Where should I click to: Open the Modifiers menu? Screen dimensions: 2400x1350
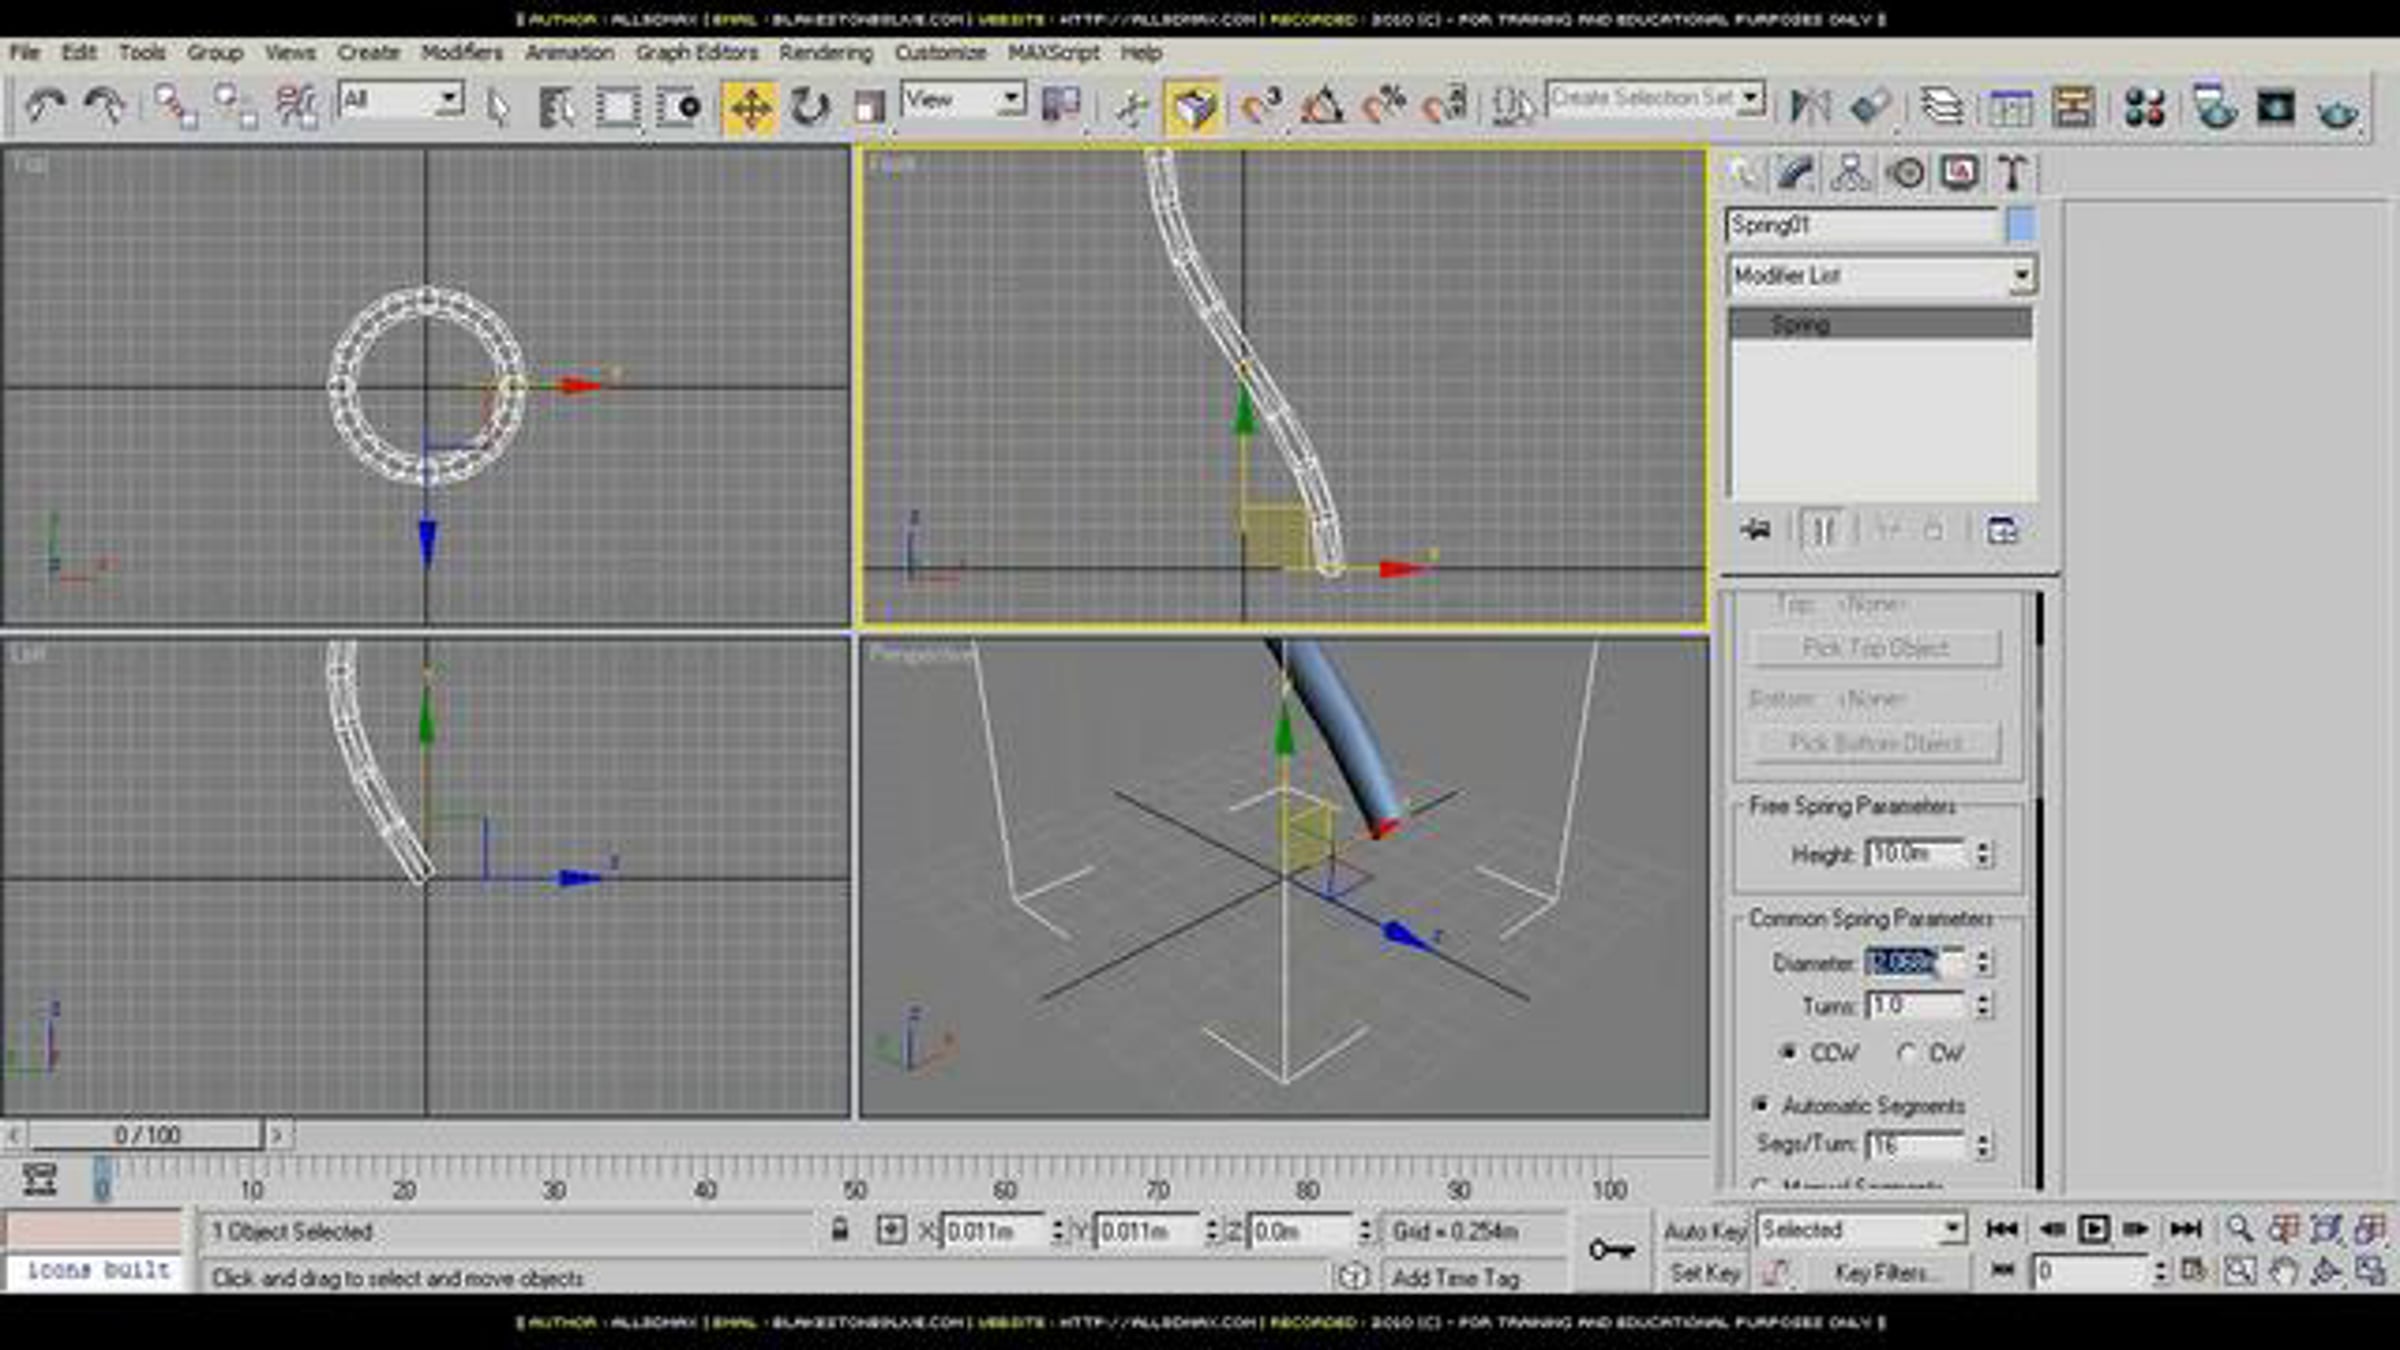462,52
